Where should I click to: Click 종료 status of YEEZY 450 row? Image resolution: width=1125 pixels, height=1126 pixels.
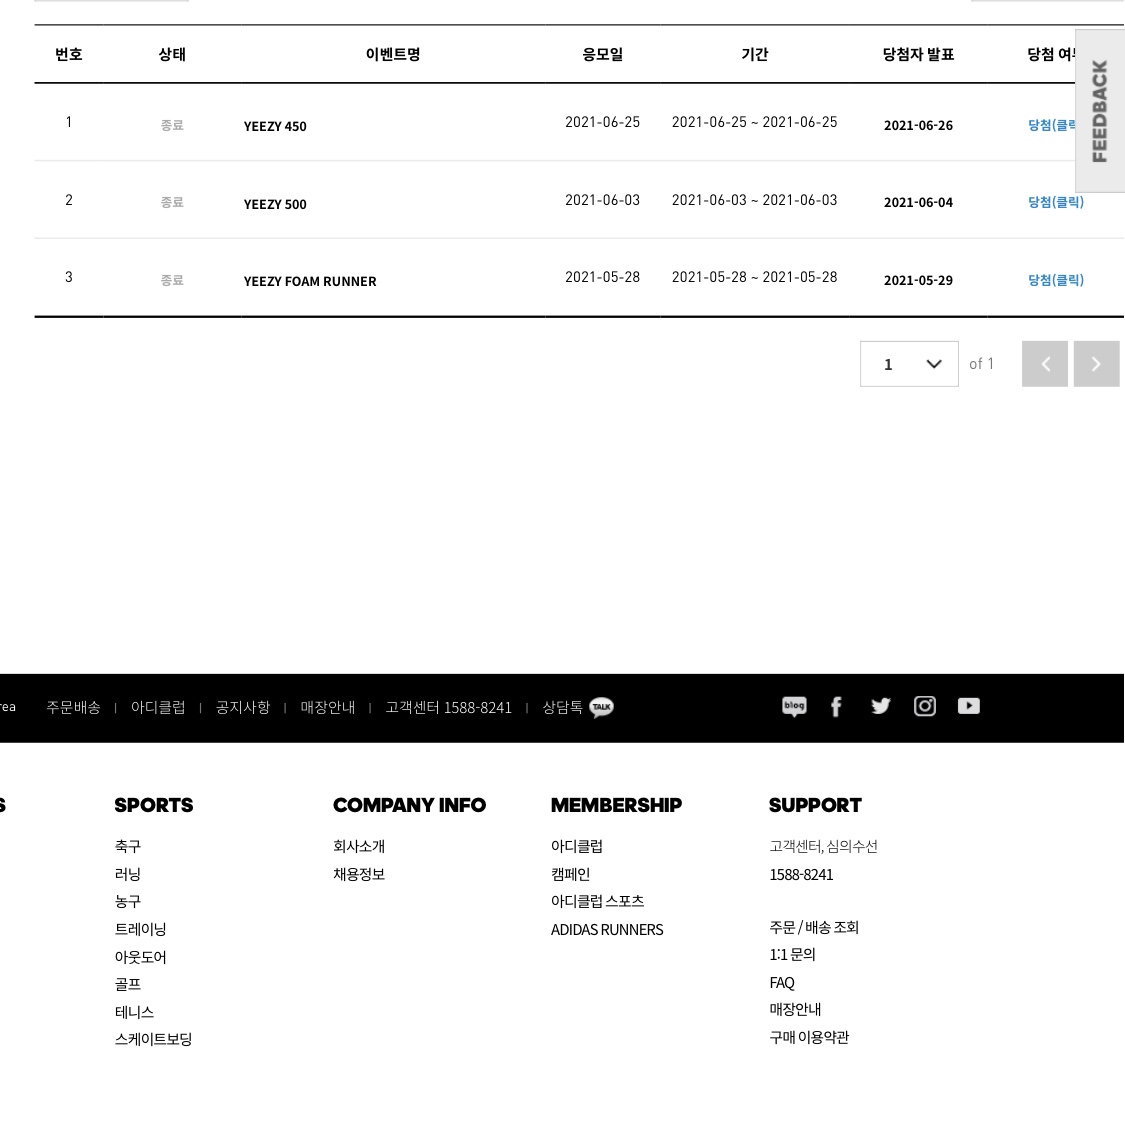click(x=172, y=126)
